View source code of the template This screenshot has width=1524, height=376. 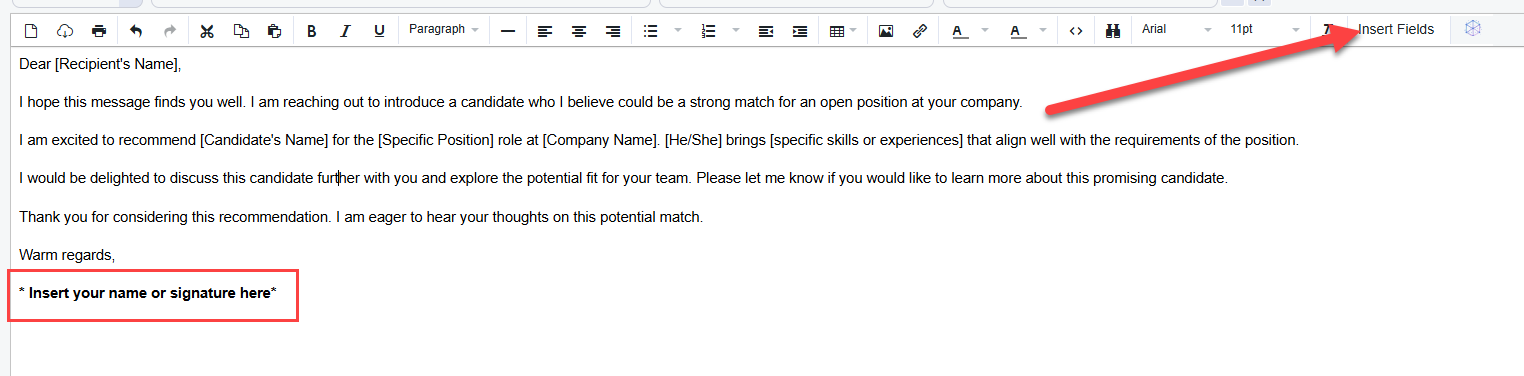pos(1076,31)
